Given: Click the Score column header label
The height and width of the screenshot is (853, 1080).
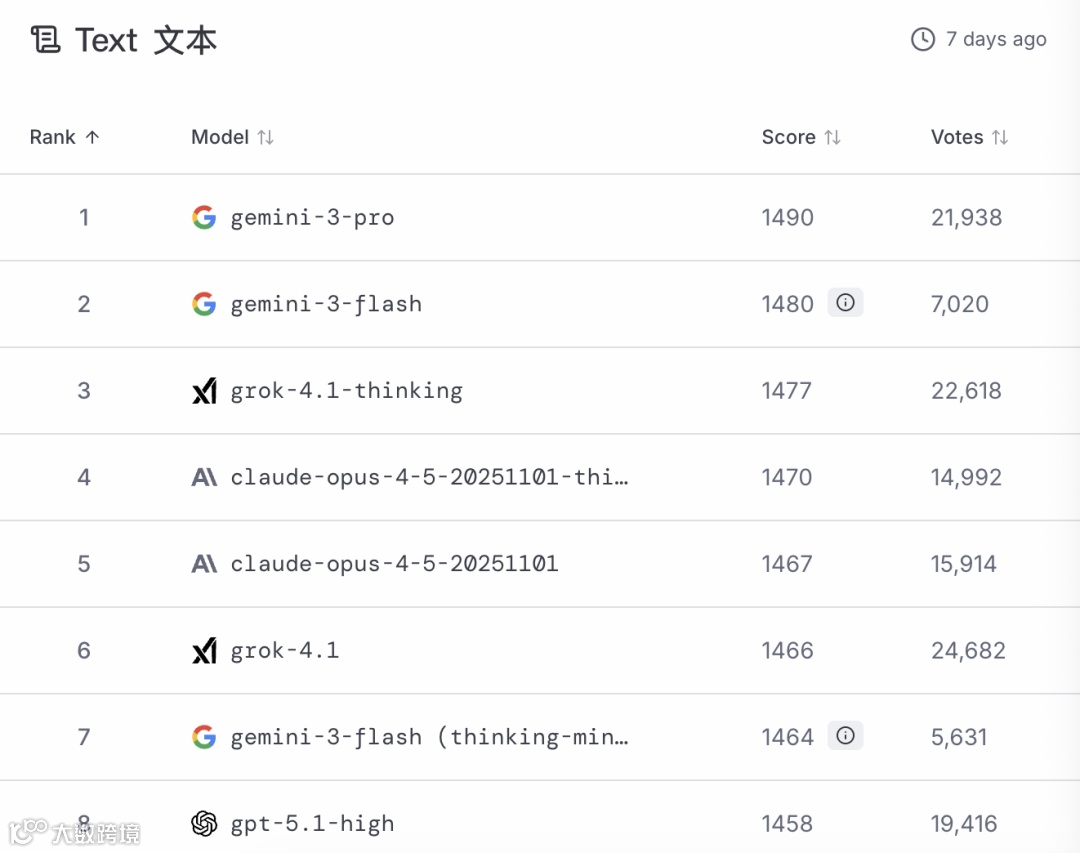Looking at the screenshot, I should click(788, 137).
